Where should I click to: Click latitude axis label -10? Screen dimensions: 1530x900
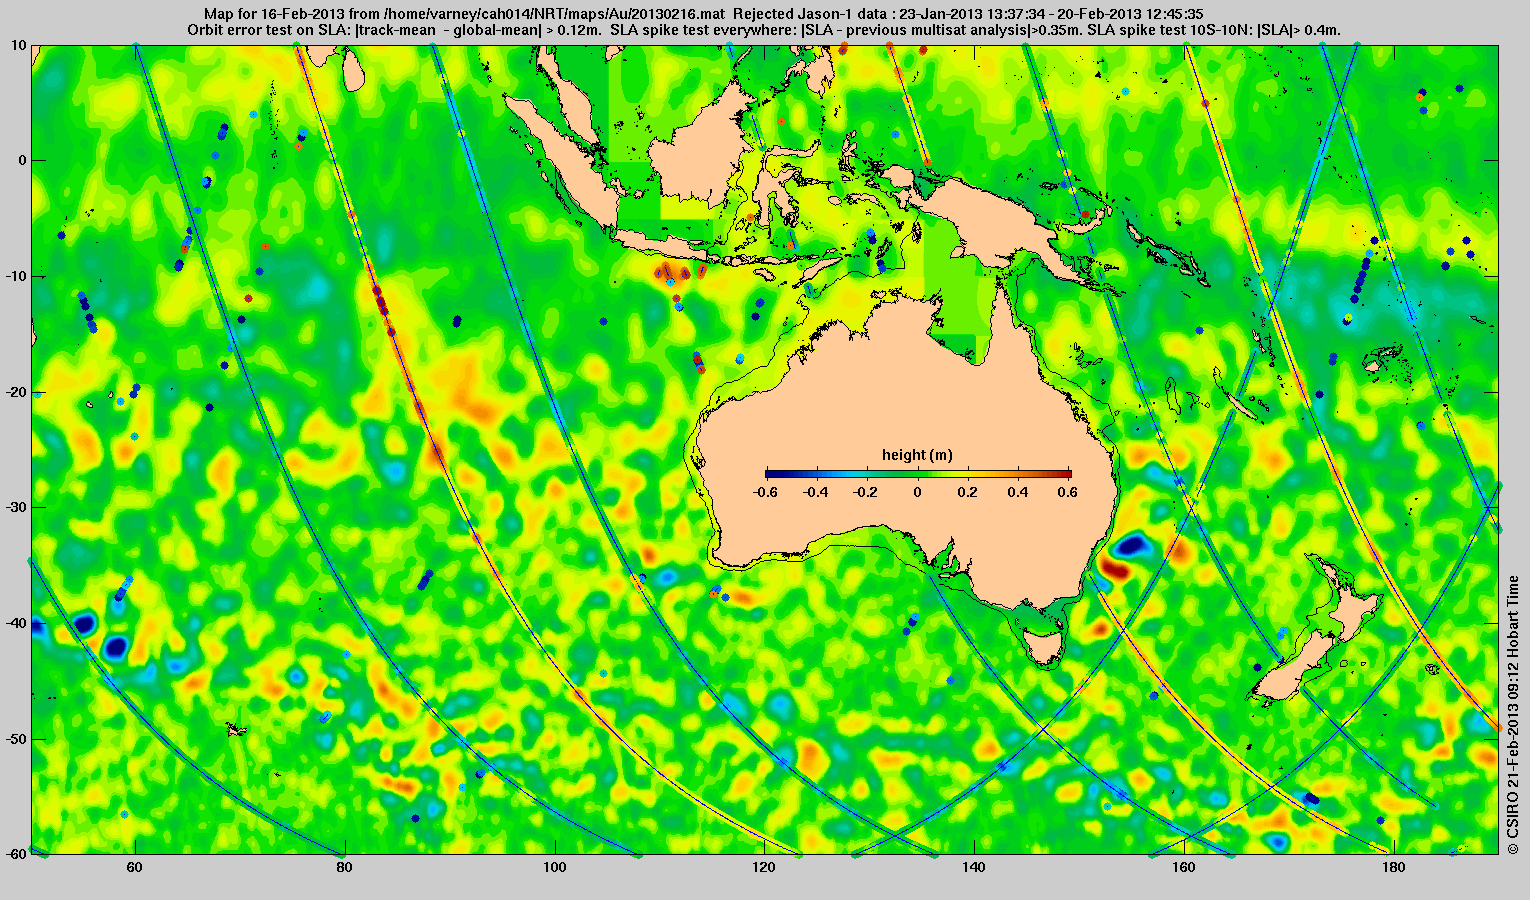coord(16,276)
